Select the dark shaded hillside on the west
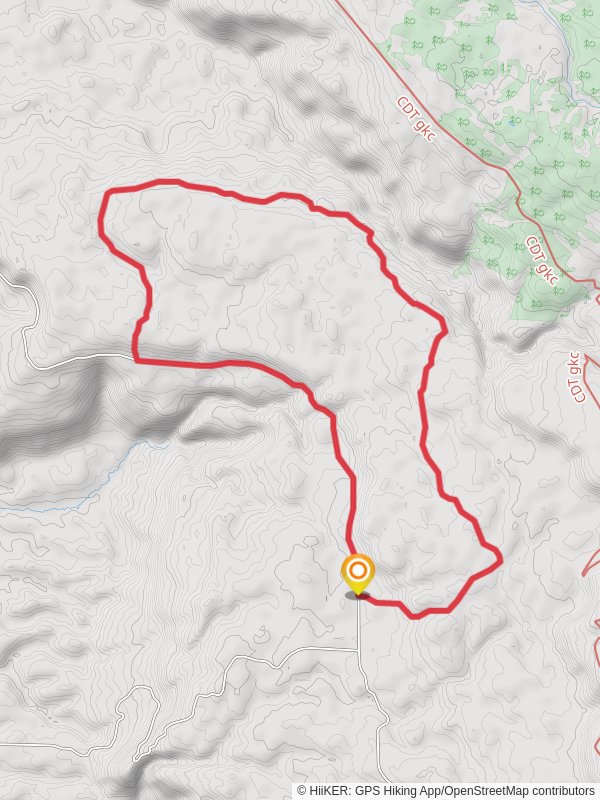 (x=51, y=413)
